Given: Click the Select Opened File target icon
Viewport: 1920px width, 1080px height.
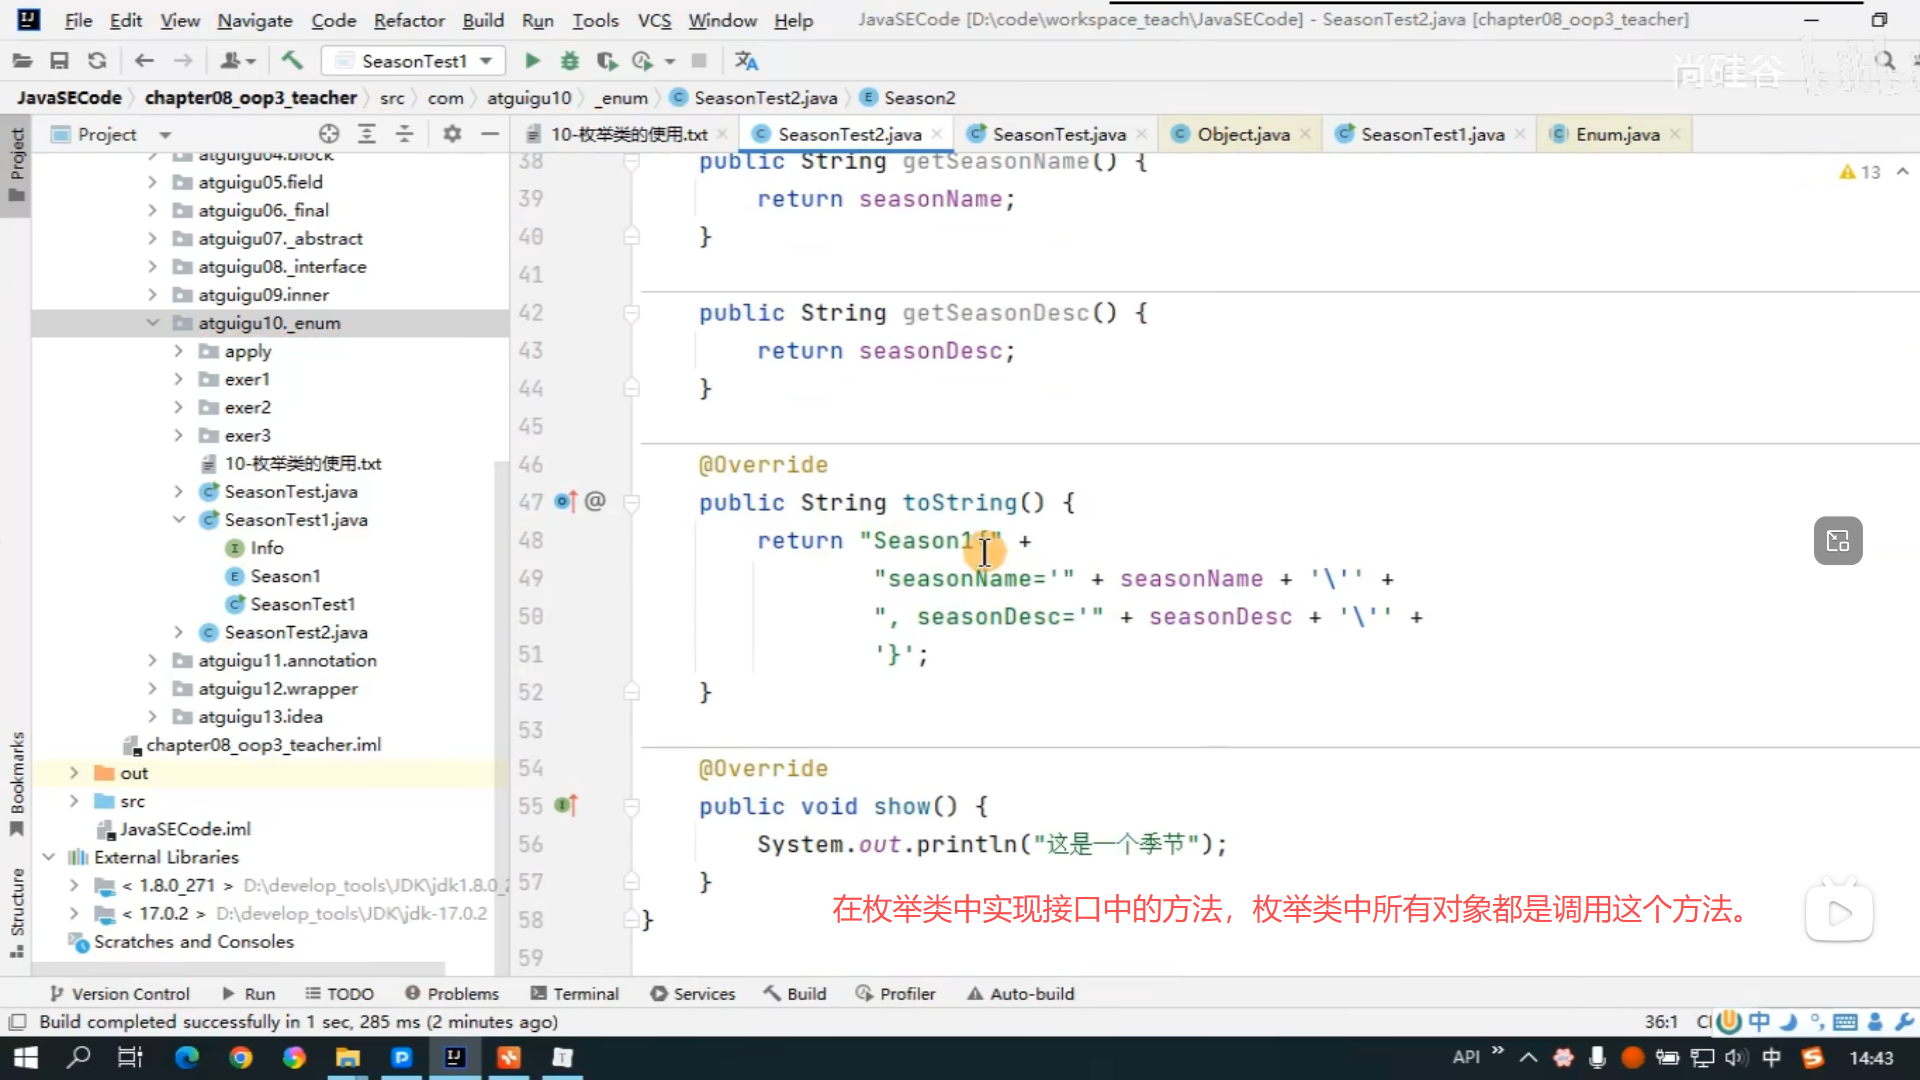Looking at the screenshot, I should 329,134.
